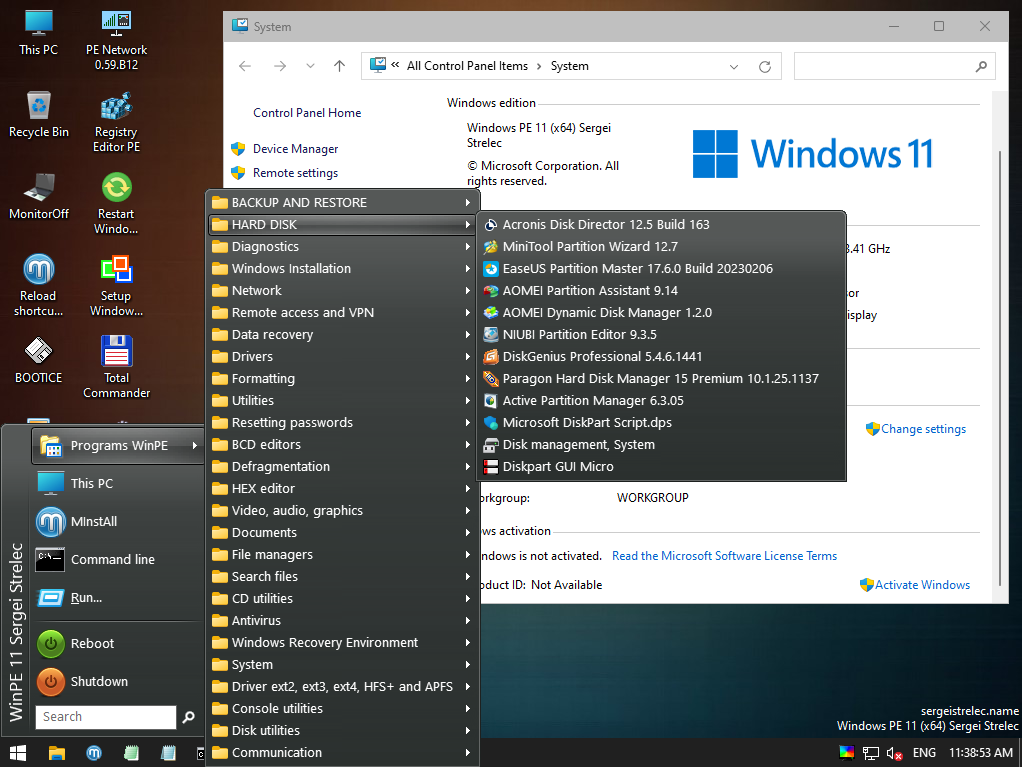Launch NIUBI Partition Editor 9.3.5
Viewport: 1022px width, 767px height.
661,334
